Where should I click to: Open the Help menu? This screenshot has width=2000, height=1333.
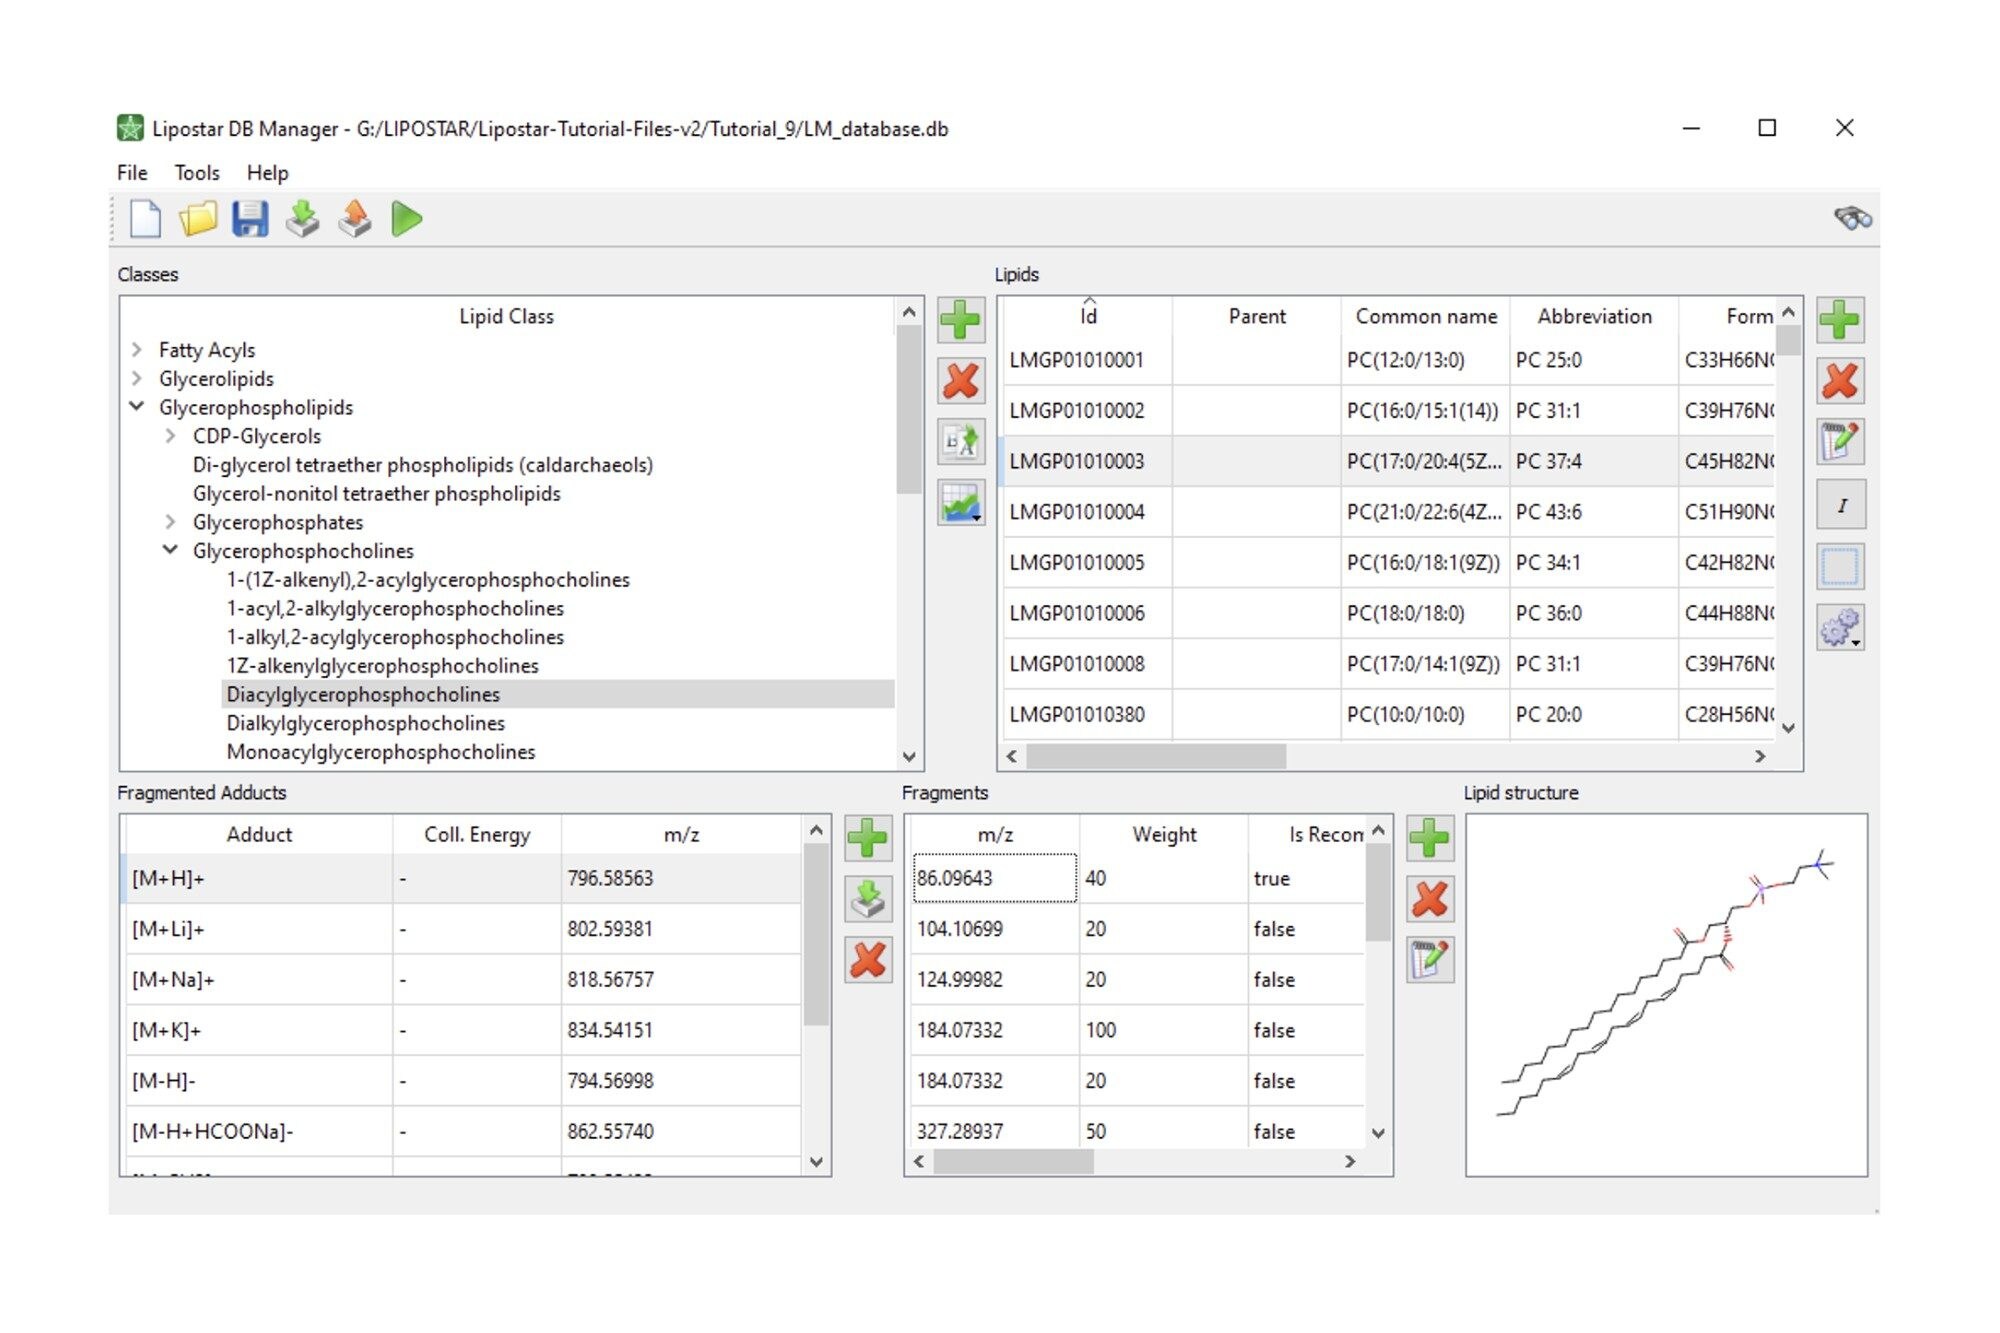click(x=267, y=172)
